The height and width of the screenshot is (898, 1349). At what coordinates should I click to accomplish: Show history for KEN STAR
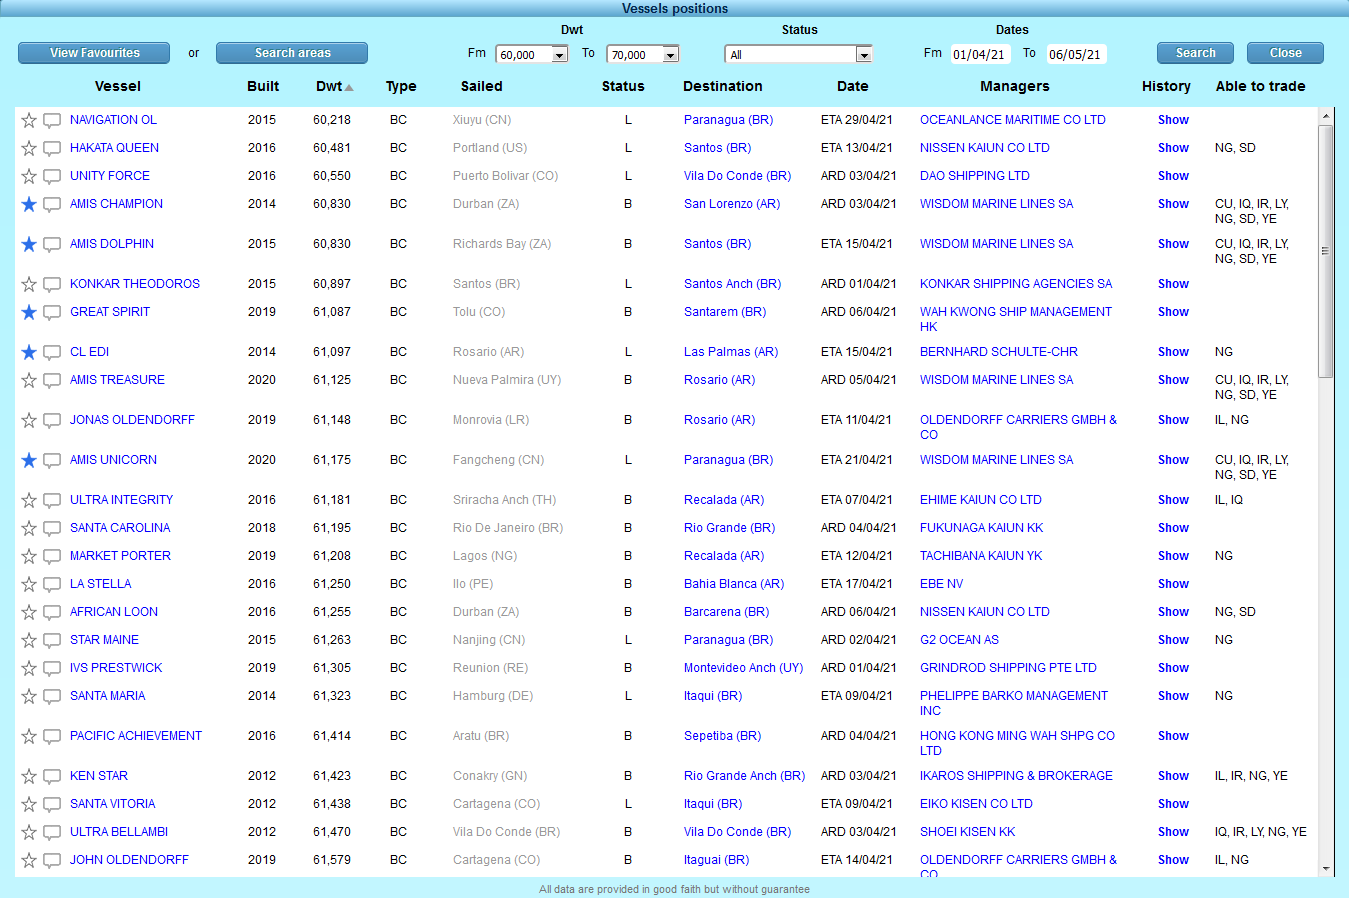point(1173,776)
